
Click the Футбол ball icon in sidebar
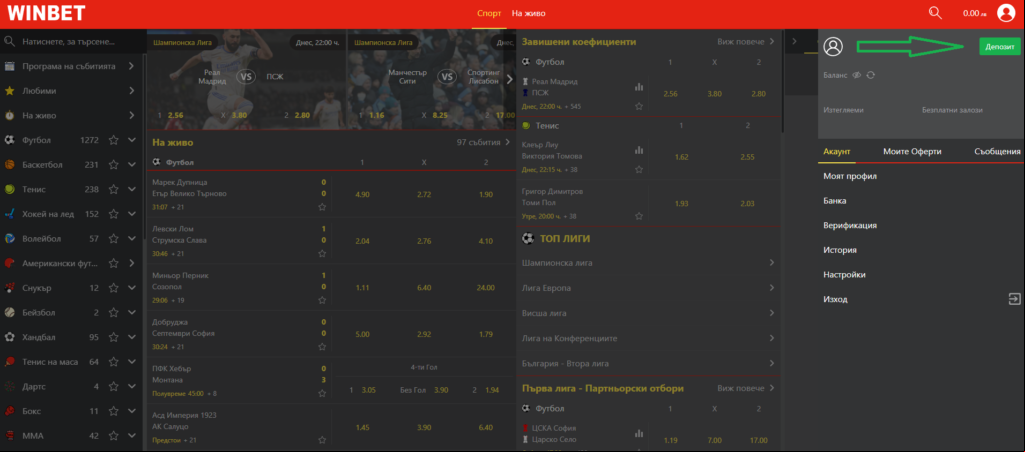coord(9,140)
